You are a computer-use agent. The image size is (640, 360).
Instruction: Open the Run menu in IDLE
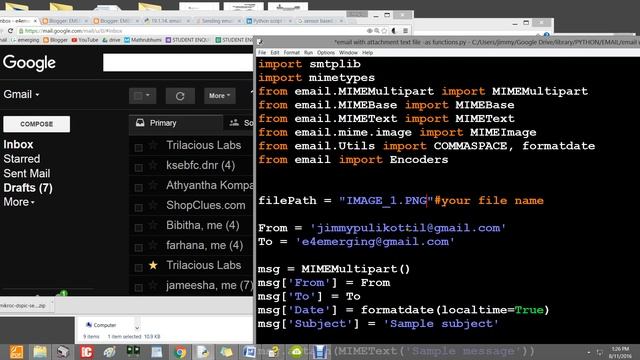click(x=308, y=53)
